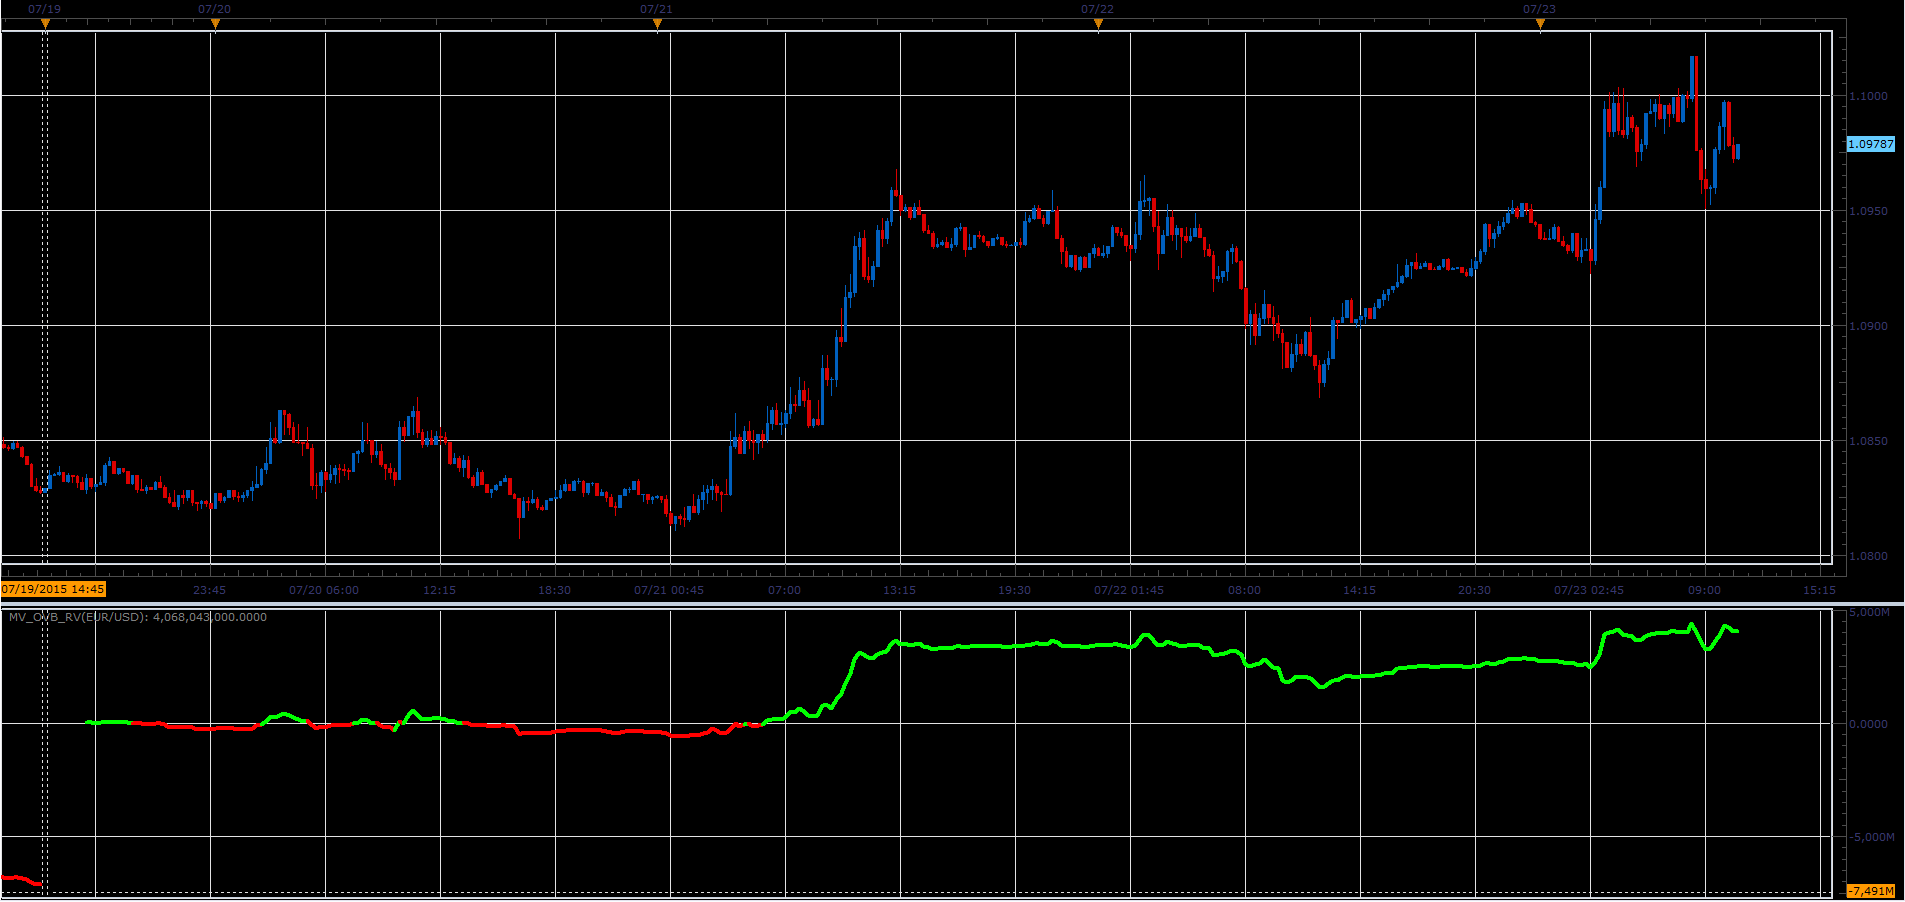This screenshot has height=902, width=1905.
Task: Click the 07:00 time axis label
Action: (x=785, y=590)
